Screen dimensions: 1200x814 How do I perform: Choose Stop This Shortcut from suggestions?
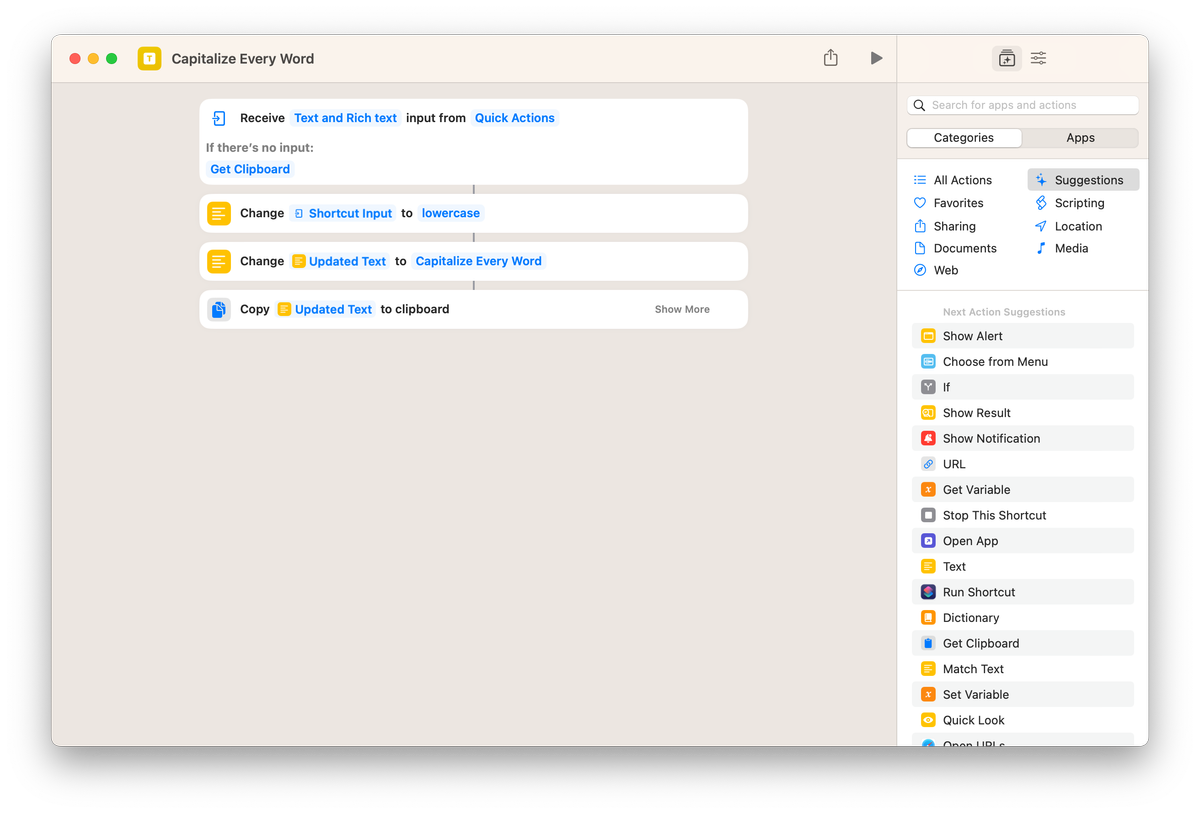992,515
